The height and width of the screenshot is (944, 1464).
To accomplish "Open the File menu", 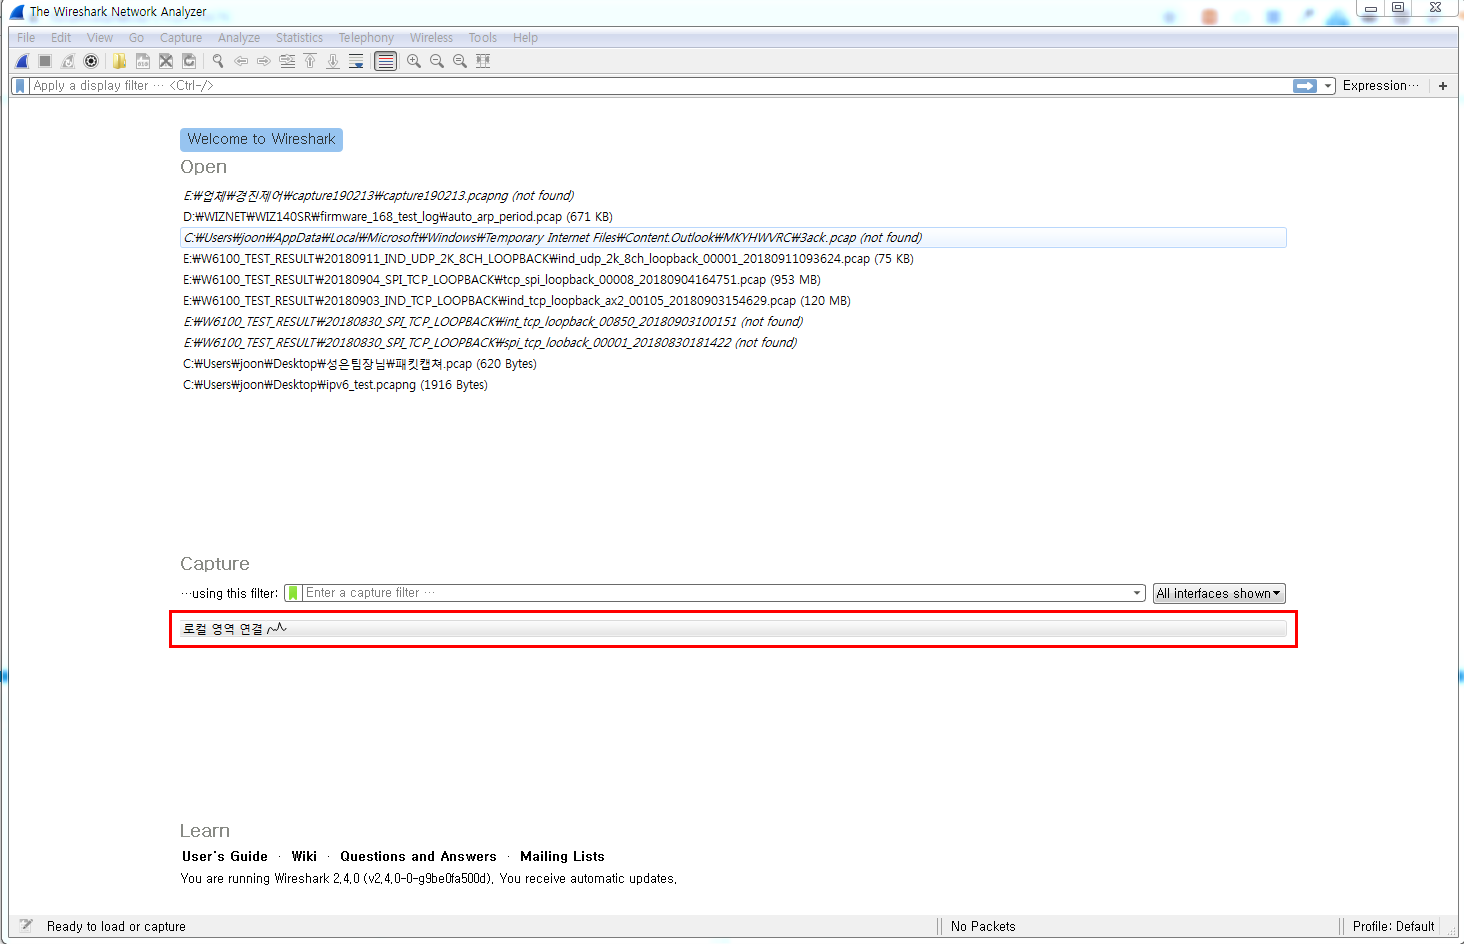I will point(26,38).
